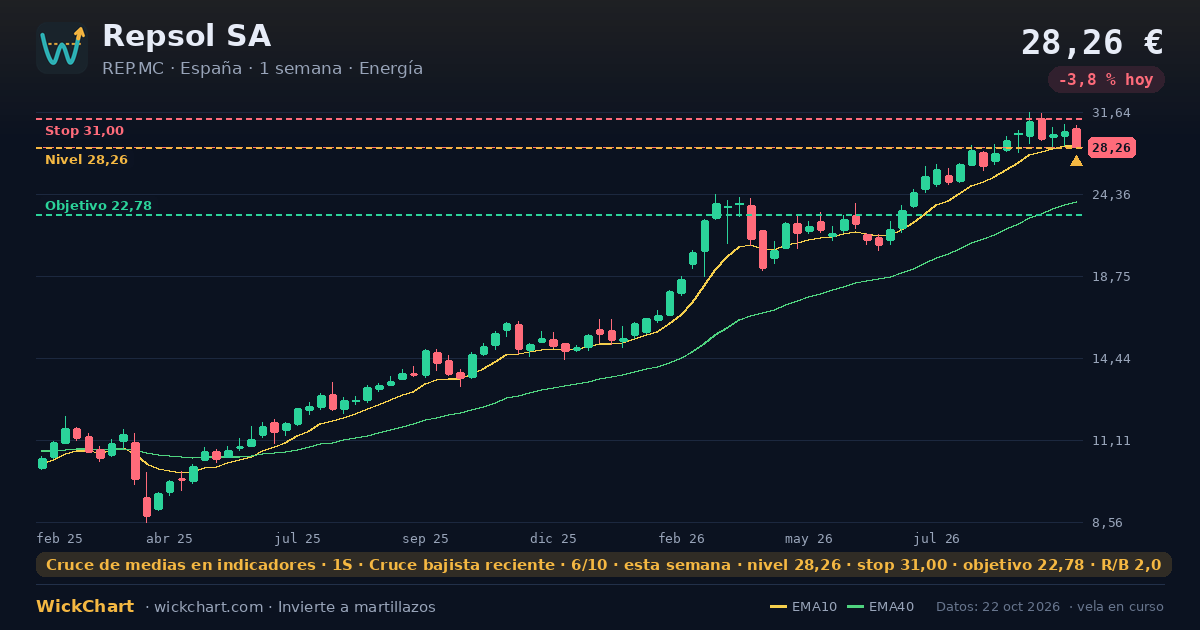This screenshot has width=1200, height=630.
Task: Click the abr 25 date label
Action: pyautogui.click(x=169, y=538)
